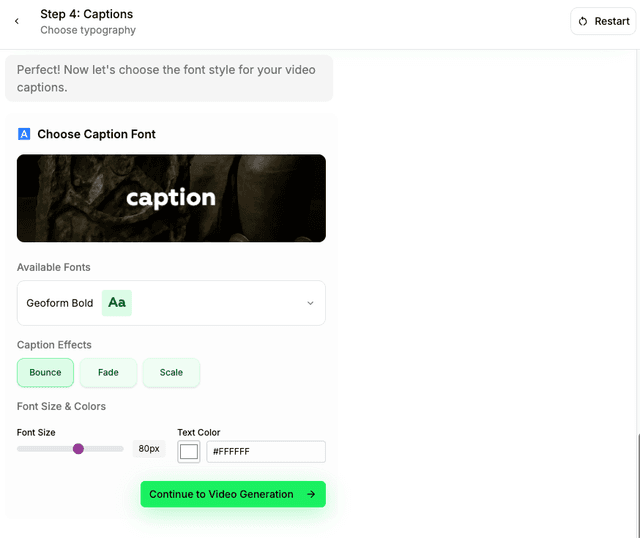The image size is (640, 538).
Task: Enable the Bounce caption effect
Action: pos(45,372)
